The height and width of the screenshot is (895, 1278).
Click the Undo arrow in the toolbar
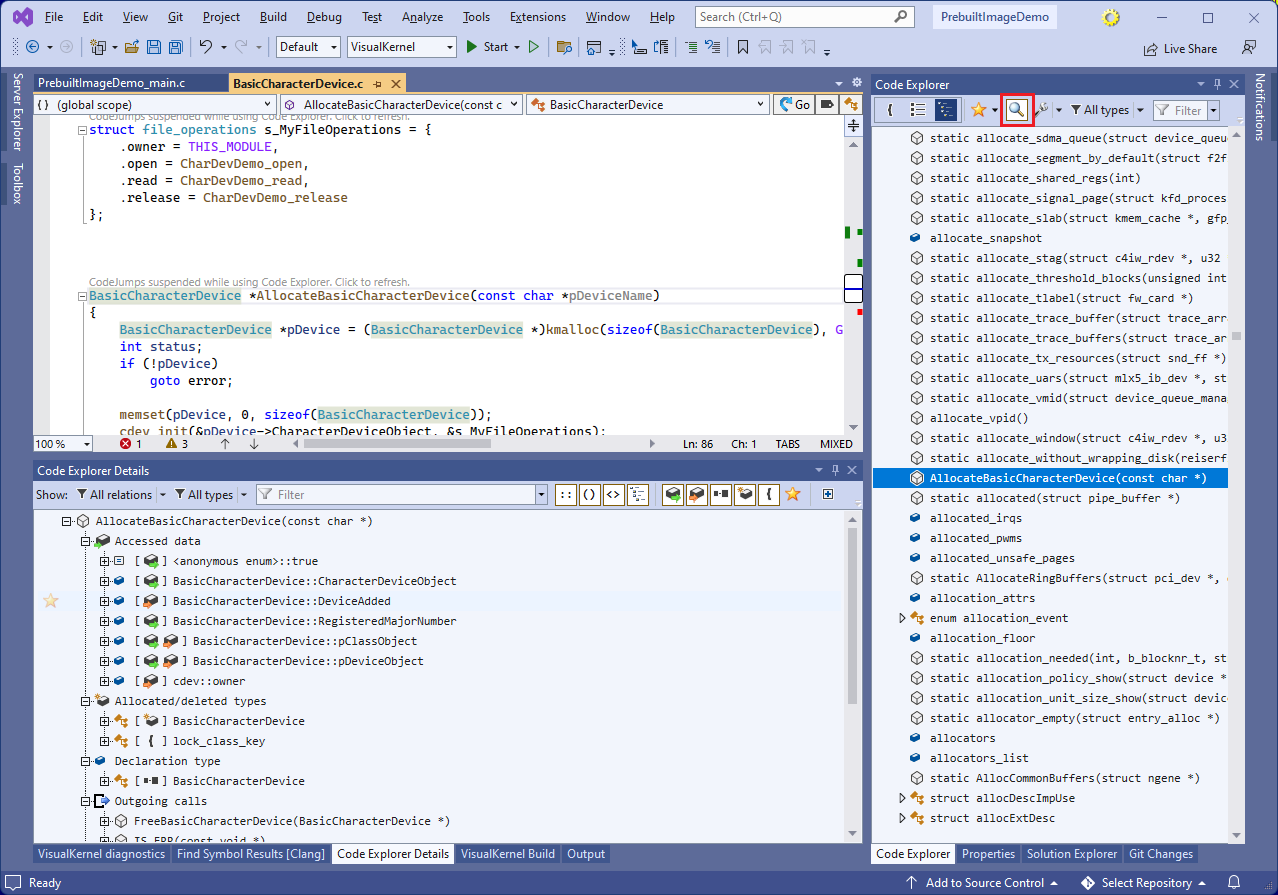206,47
